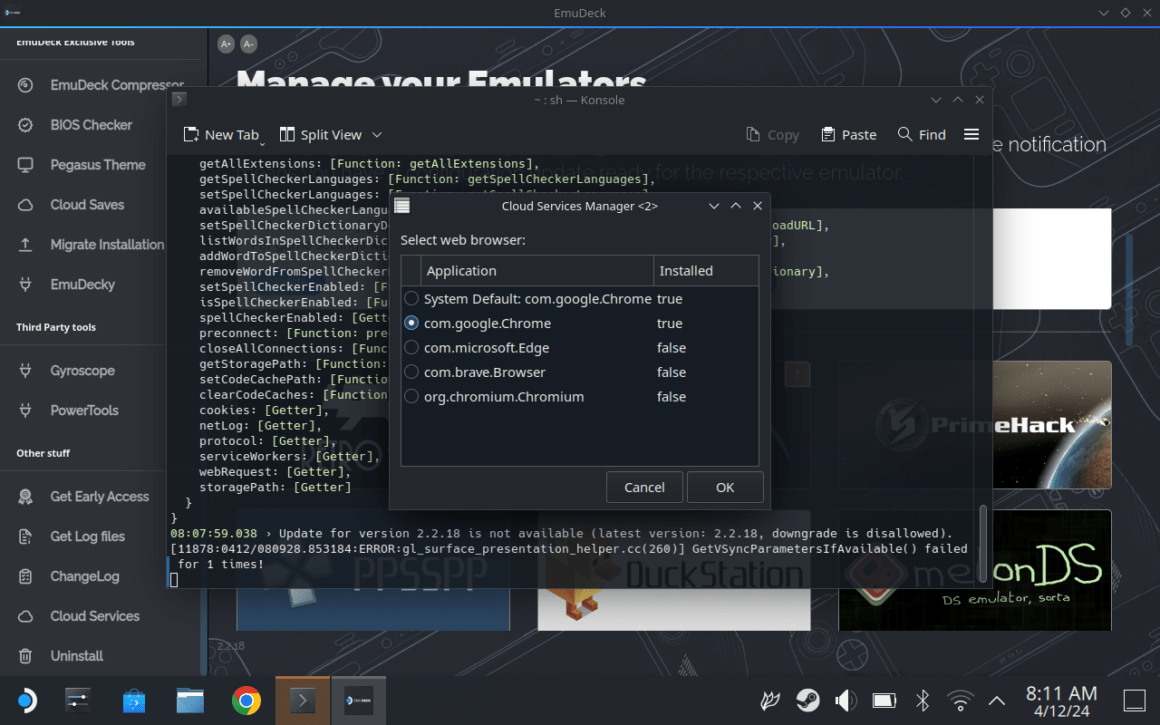Open the clock showing 8:11 AM
The height and width of the screenshot is (725, 1160).
[1062, 701]
